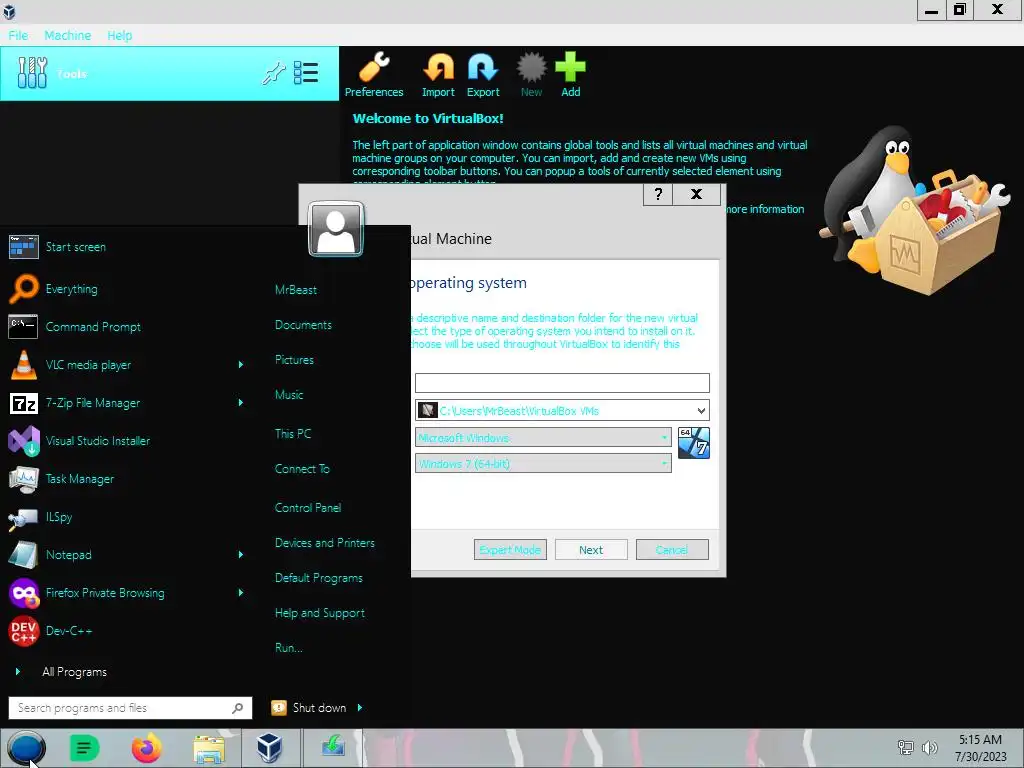Image resolution: width=1024 pixels, height=768 pixels.
Task: Expand 7-Zip File Manager submenu arrow
Action: pyautogui.click(x=240, y=403)
